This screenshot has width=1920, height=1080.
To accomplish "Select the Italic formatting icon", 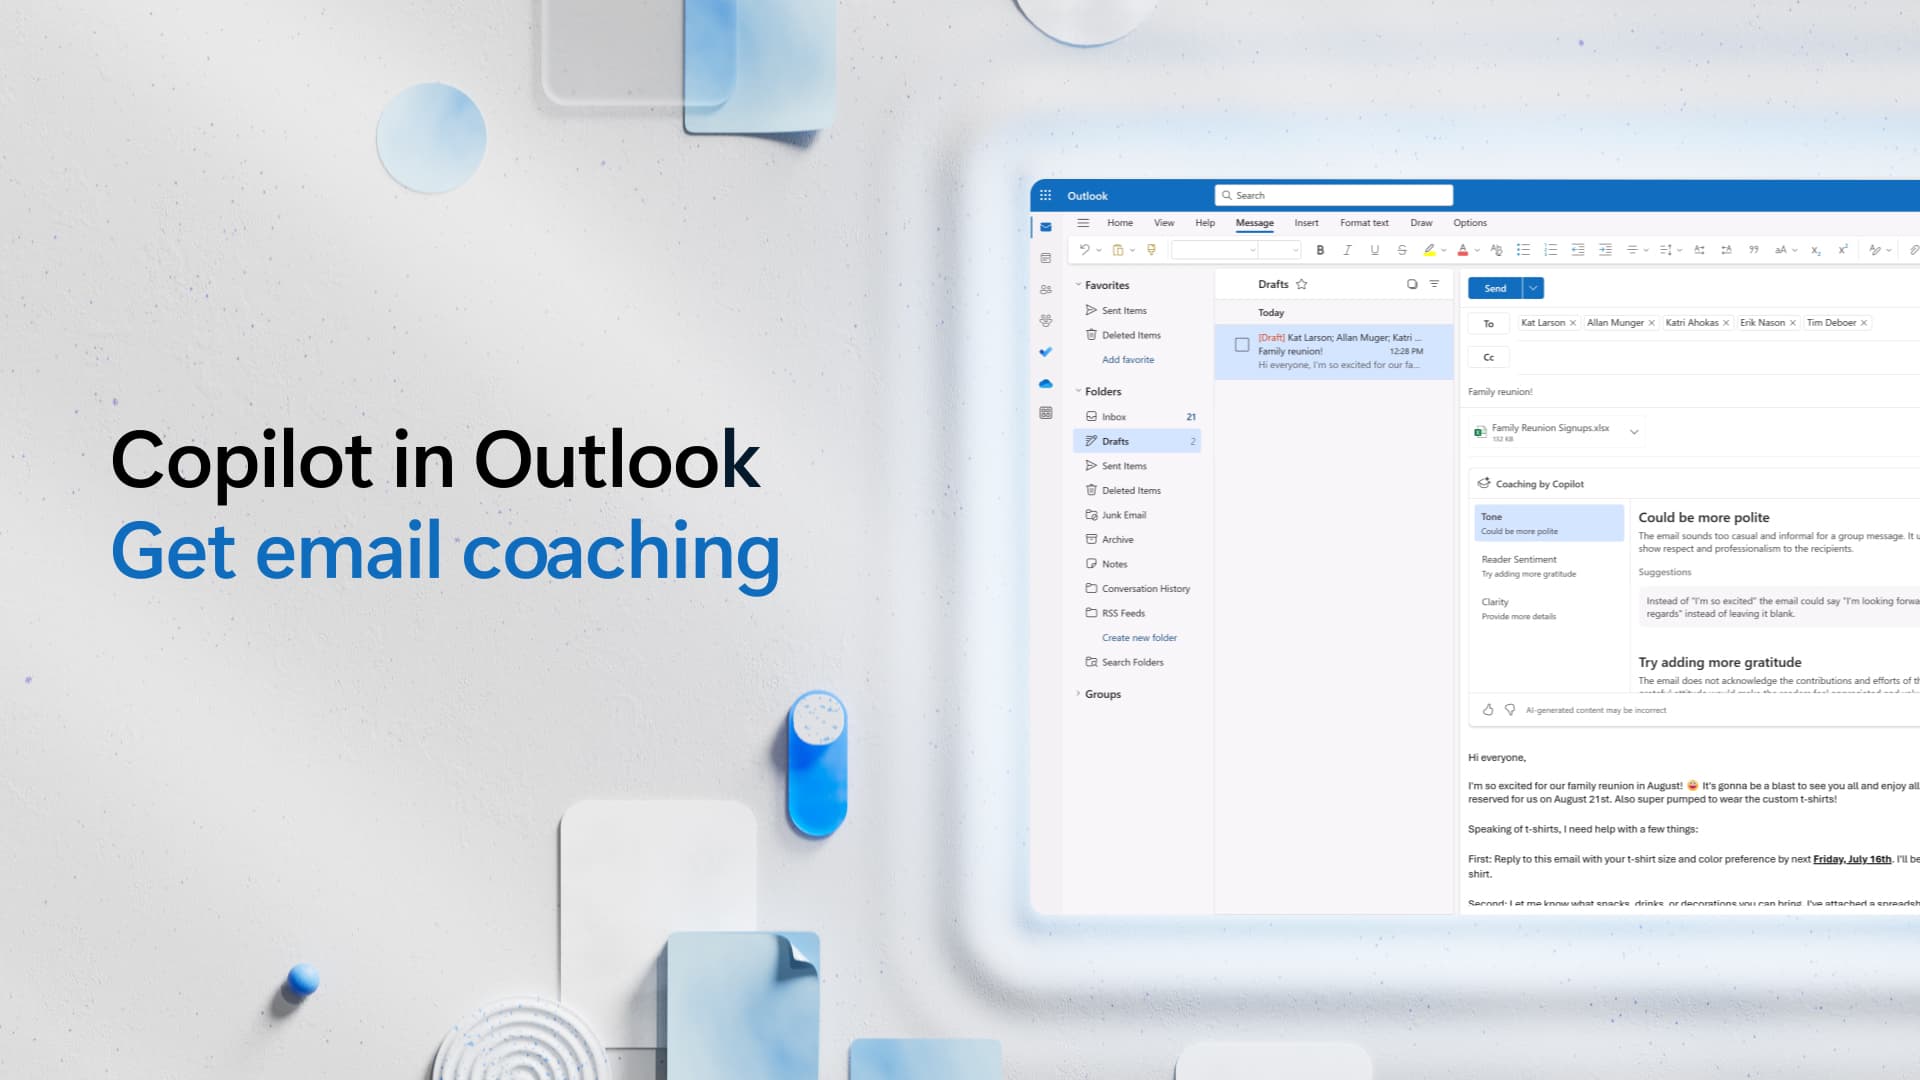I will click(1346, 249).
